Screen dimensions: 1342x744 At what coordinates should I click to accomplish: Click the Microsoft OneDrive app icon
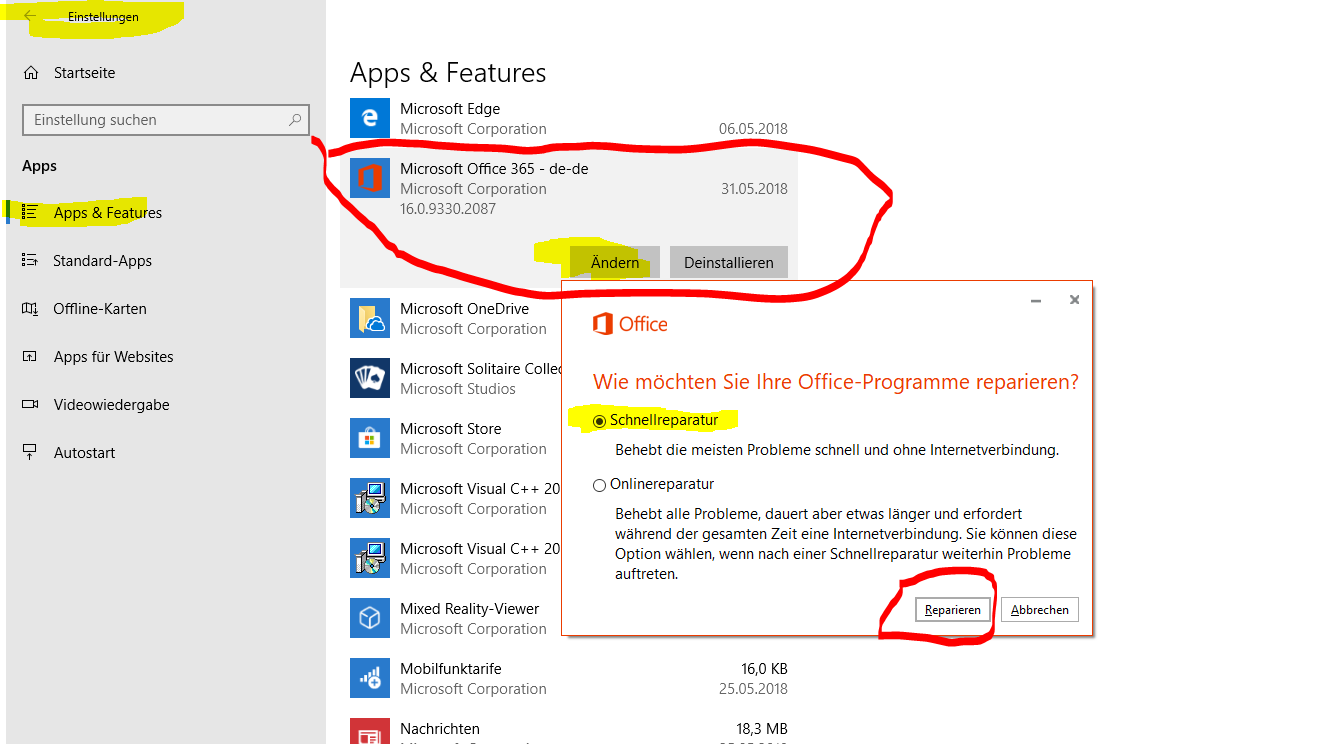click(370, 318)
